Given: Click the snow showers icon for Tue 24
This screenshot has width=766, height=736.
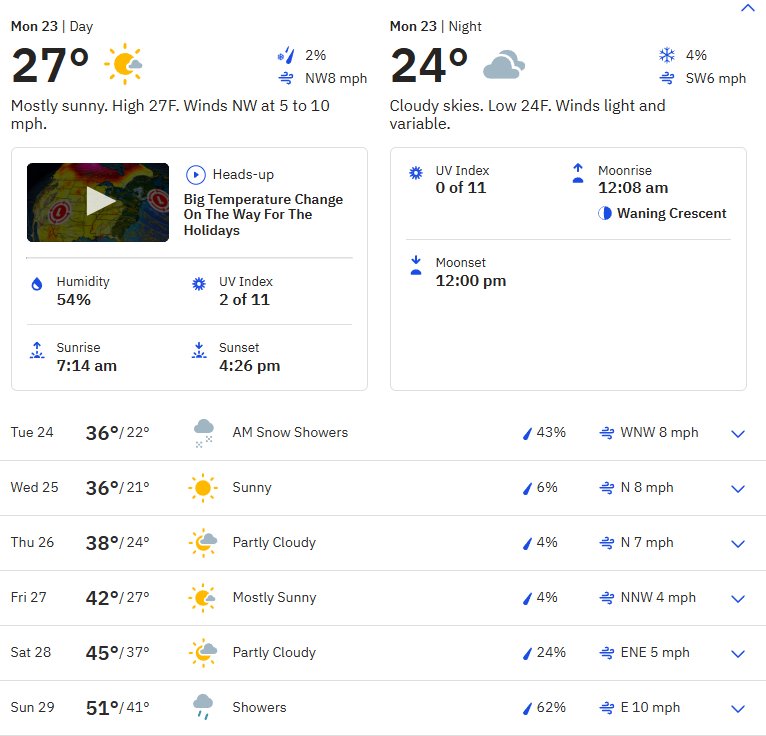Looking at the screenshot, I should pos(203,433).
